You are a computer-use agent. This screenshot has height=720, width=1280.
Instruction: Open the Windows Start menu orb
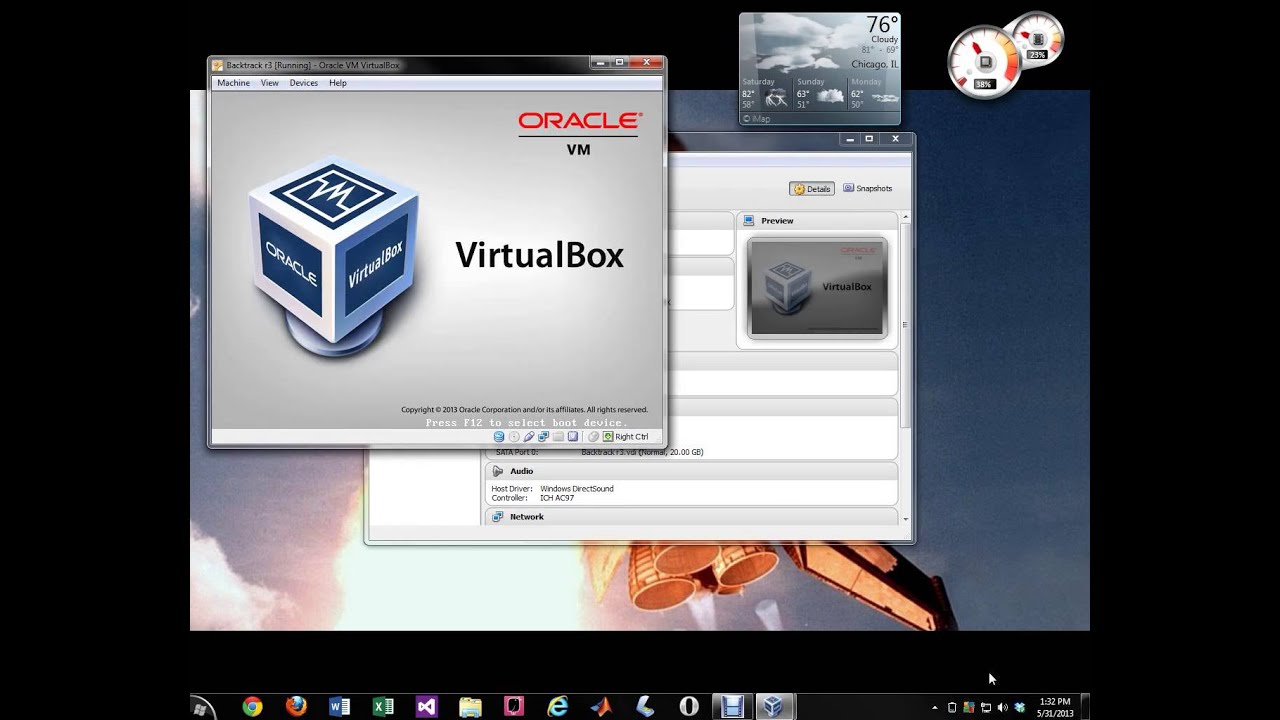tap(201, 708)
